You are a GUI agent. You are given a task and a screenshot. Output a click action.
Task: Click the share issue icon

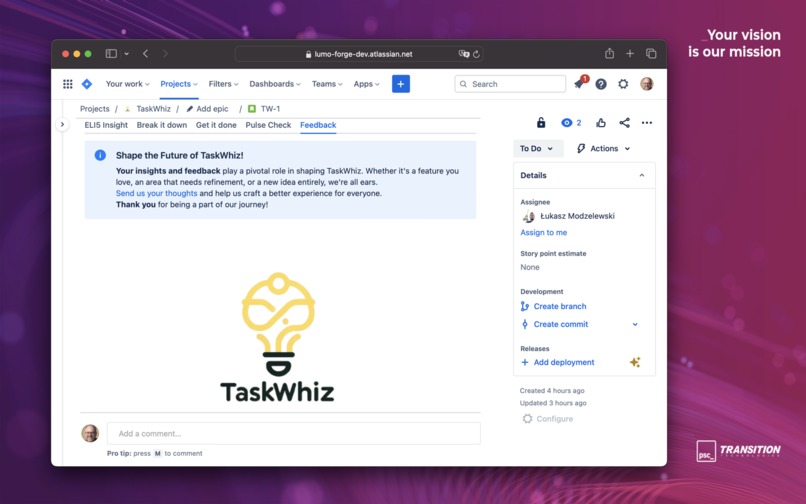click(x=624, y=122)
